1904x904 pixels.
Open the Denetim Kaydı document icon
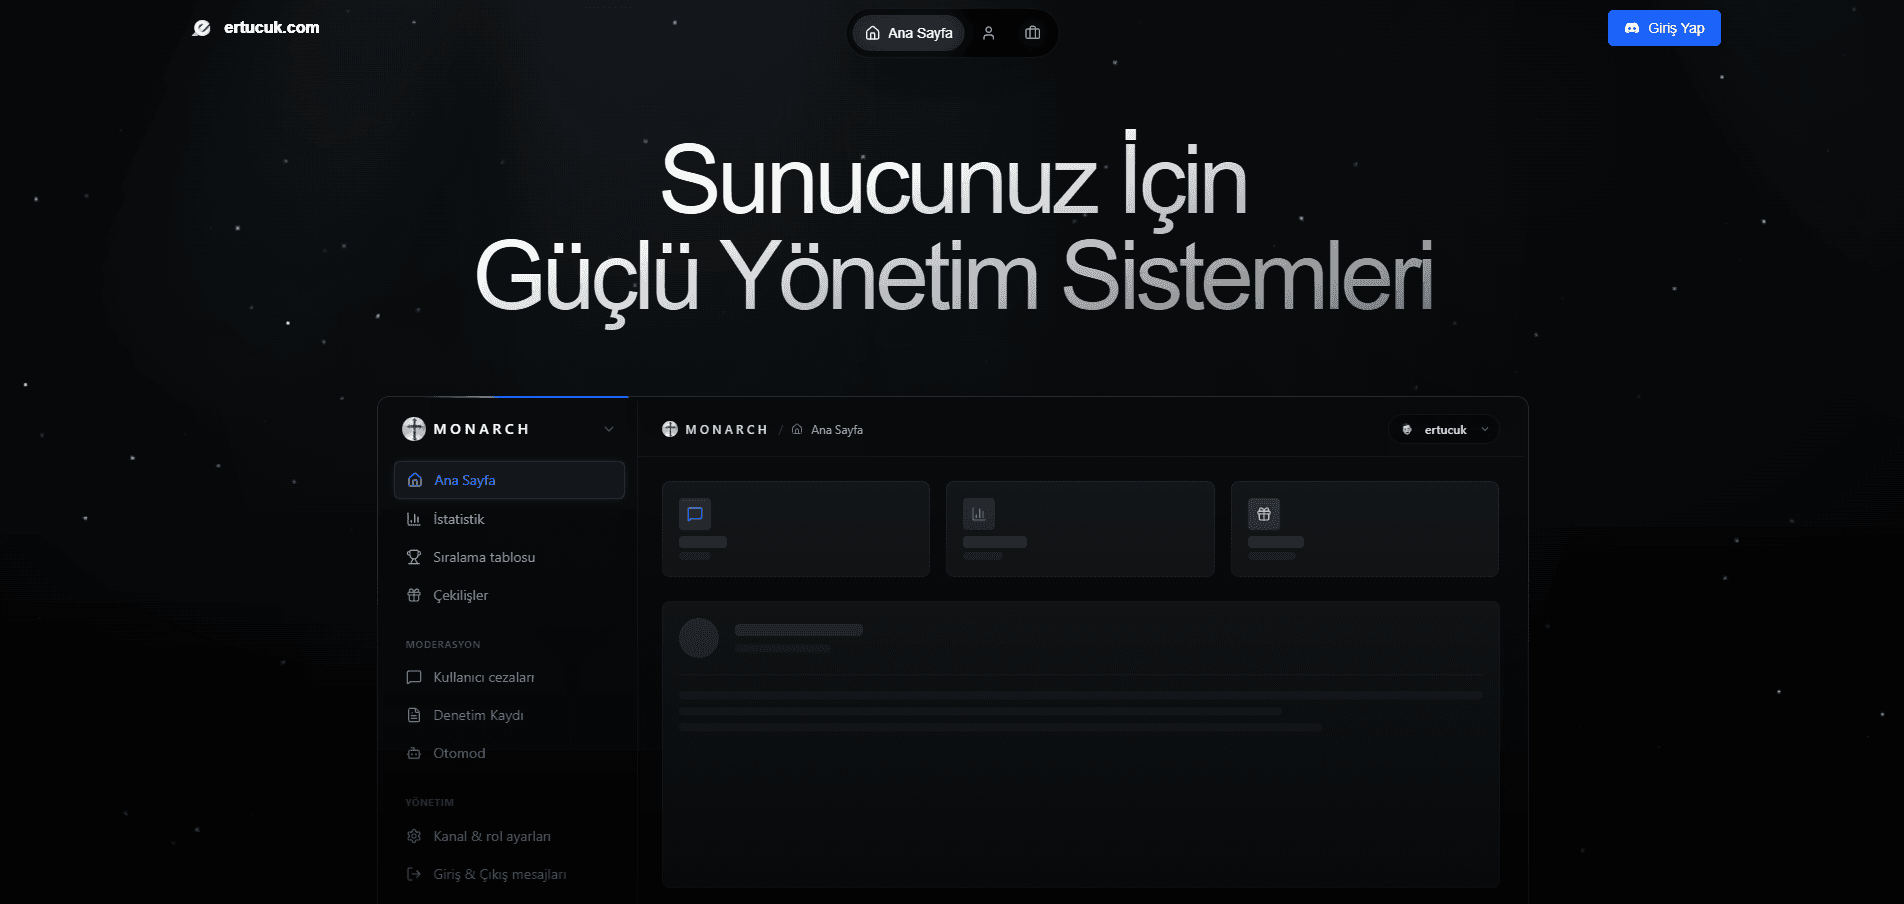(414, 714)
